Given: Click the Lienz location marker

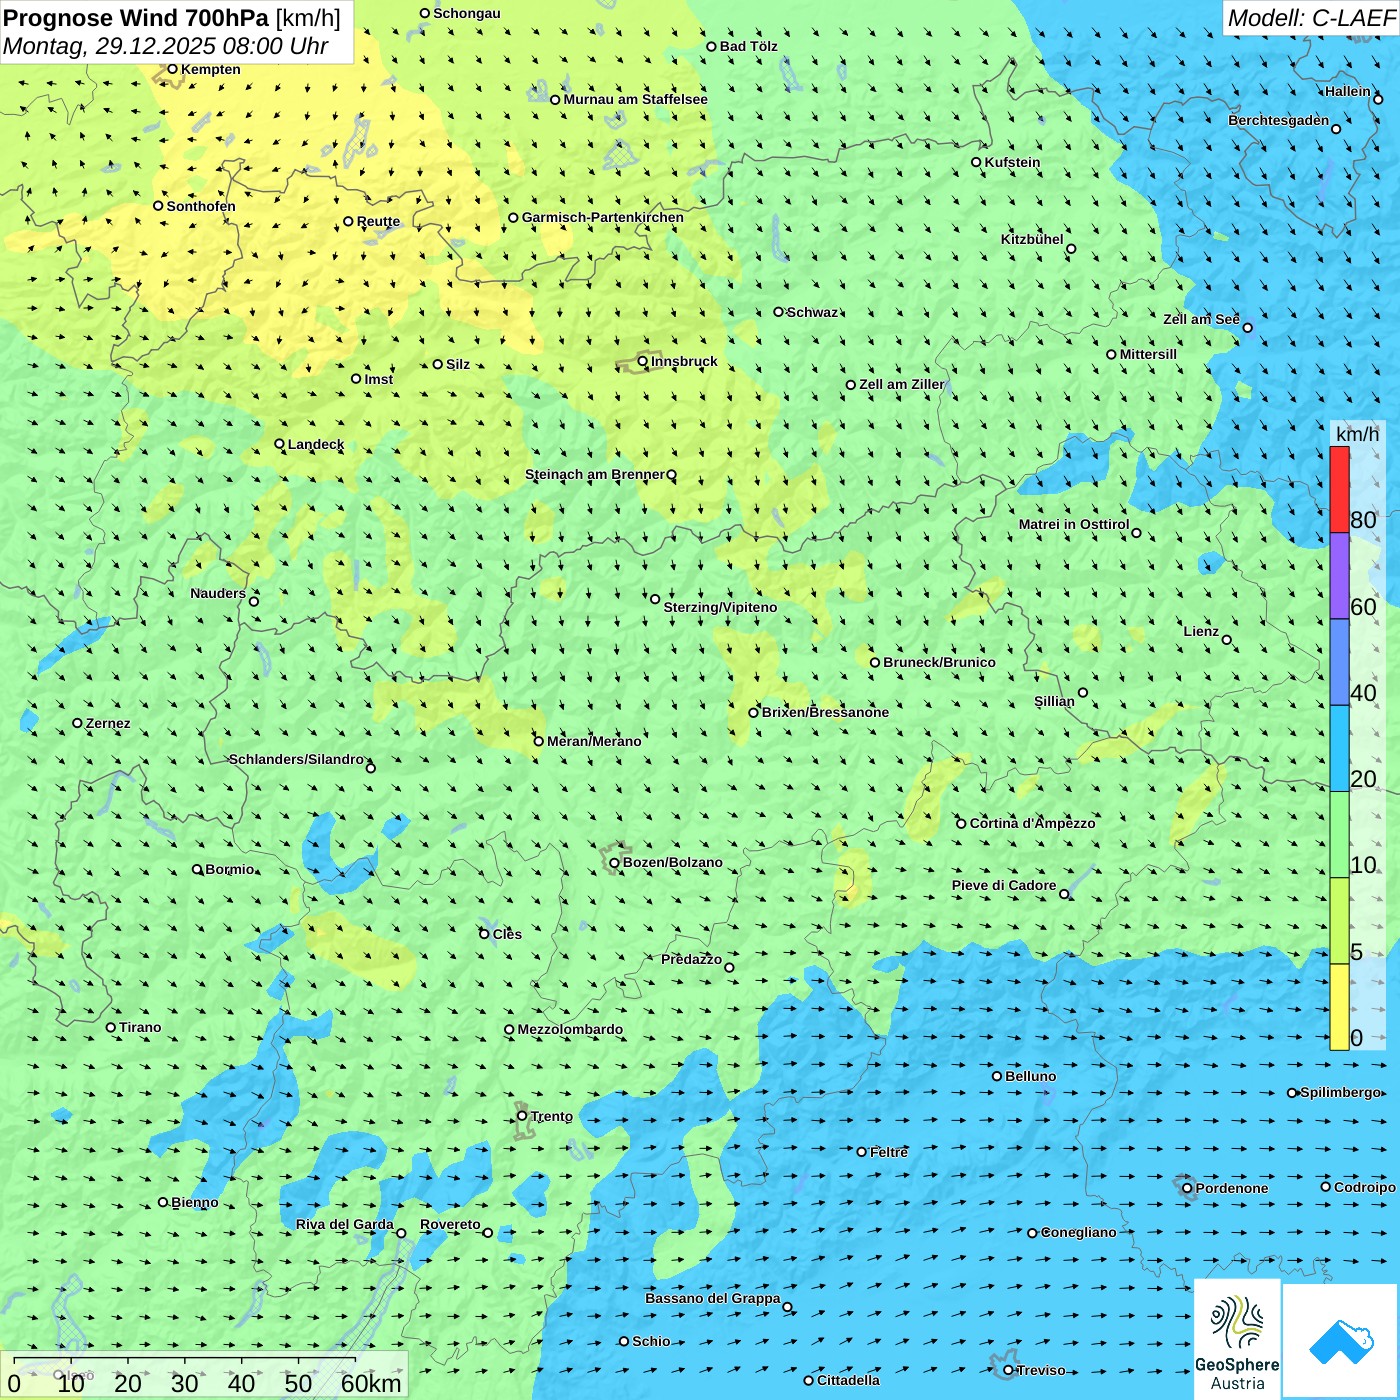Looking at the screenshot, I should [1227, 640].
